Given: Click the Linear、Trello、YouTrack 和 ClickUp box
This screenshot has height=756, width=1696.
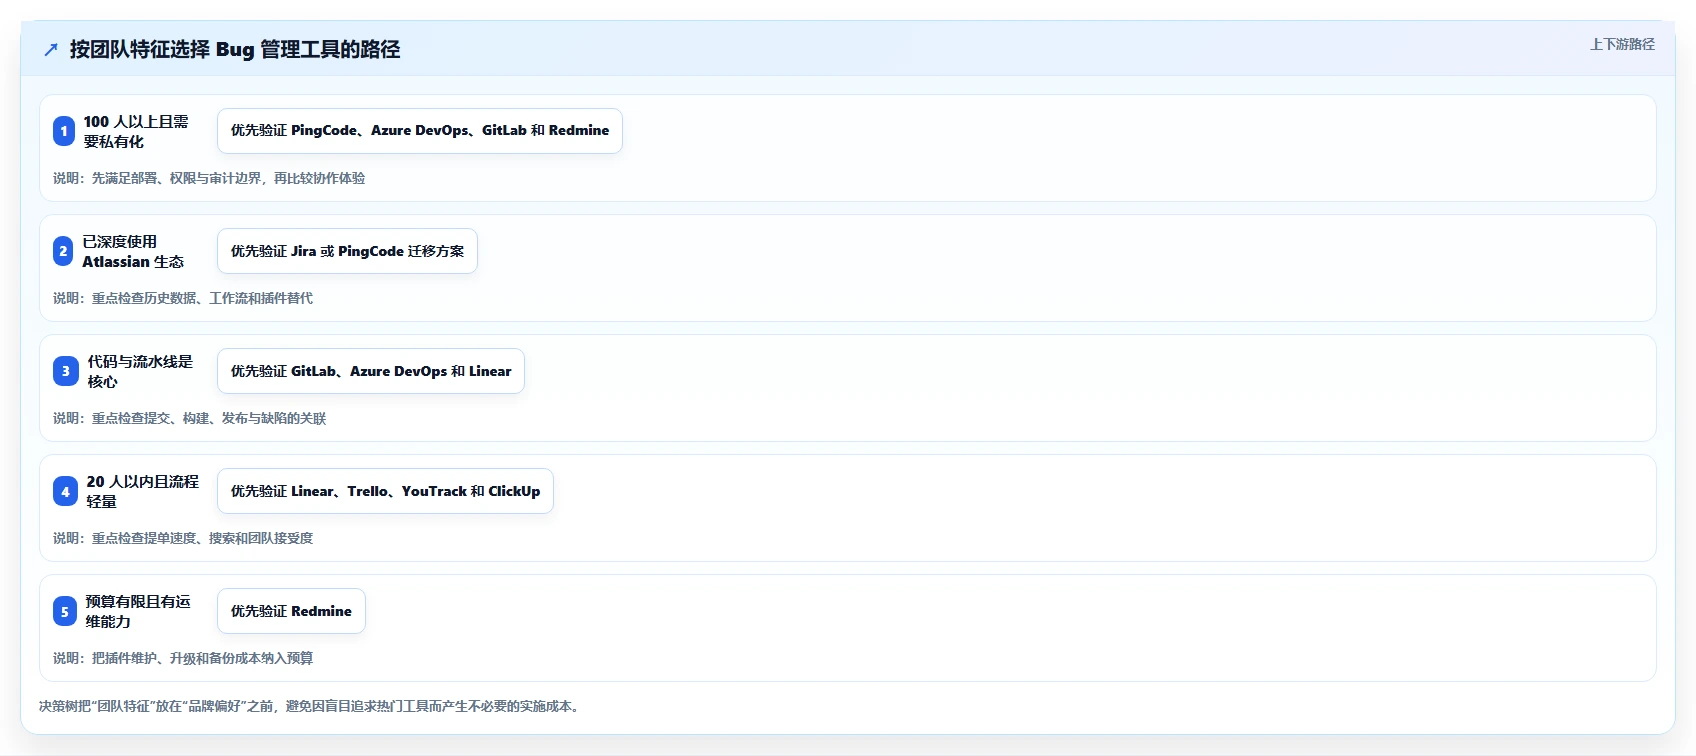Looking at the screenshot, I should coord(385,491).
